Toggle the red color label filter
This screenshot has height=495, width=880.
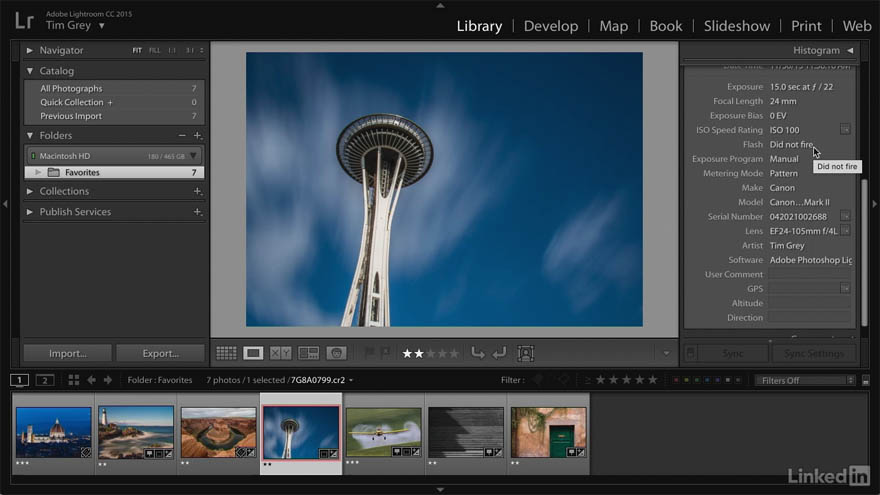tap(676, 380)
